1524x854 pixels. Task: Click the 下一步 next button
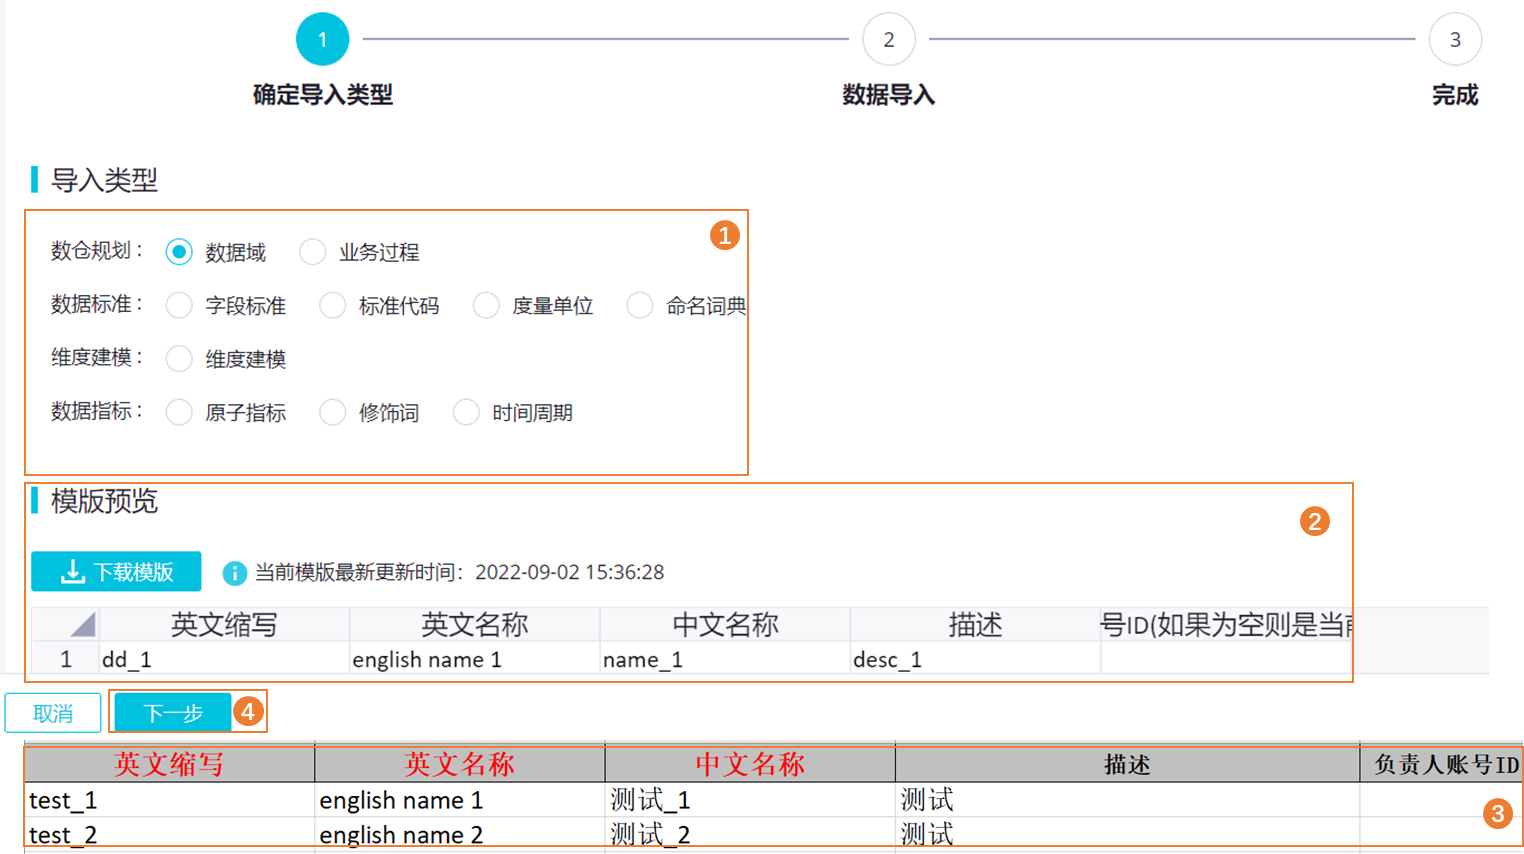point(173,713)
